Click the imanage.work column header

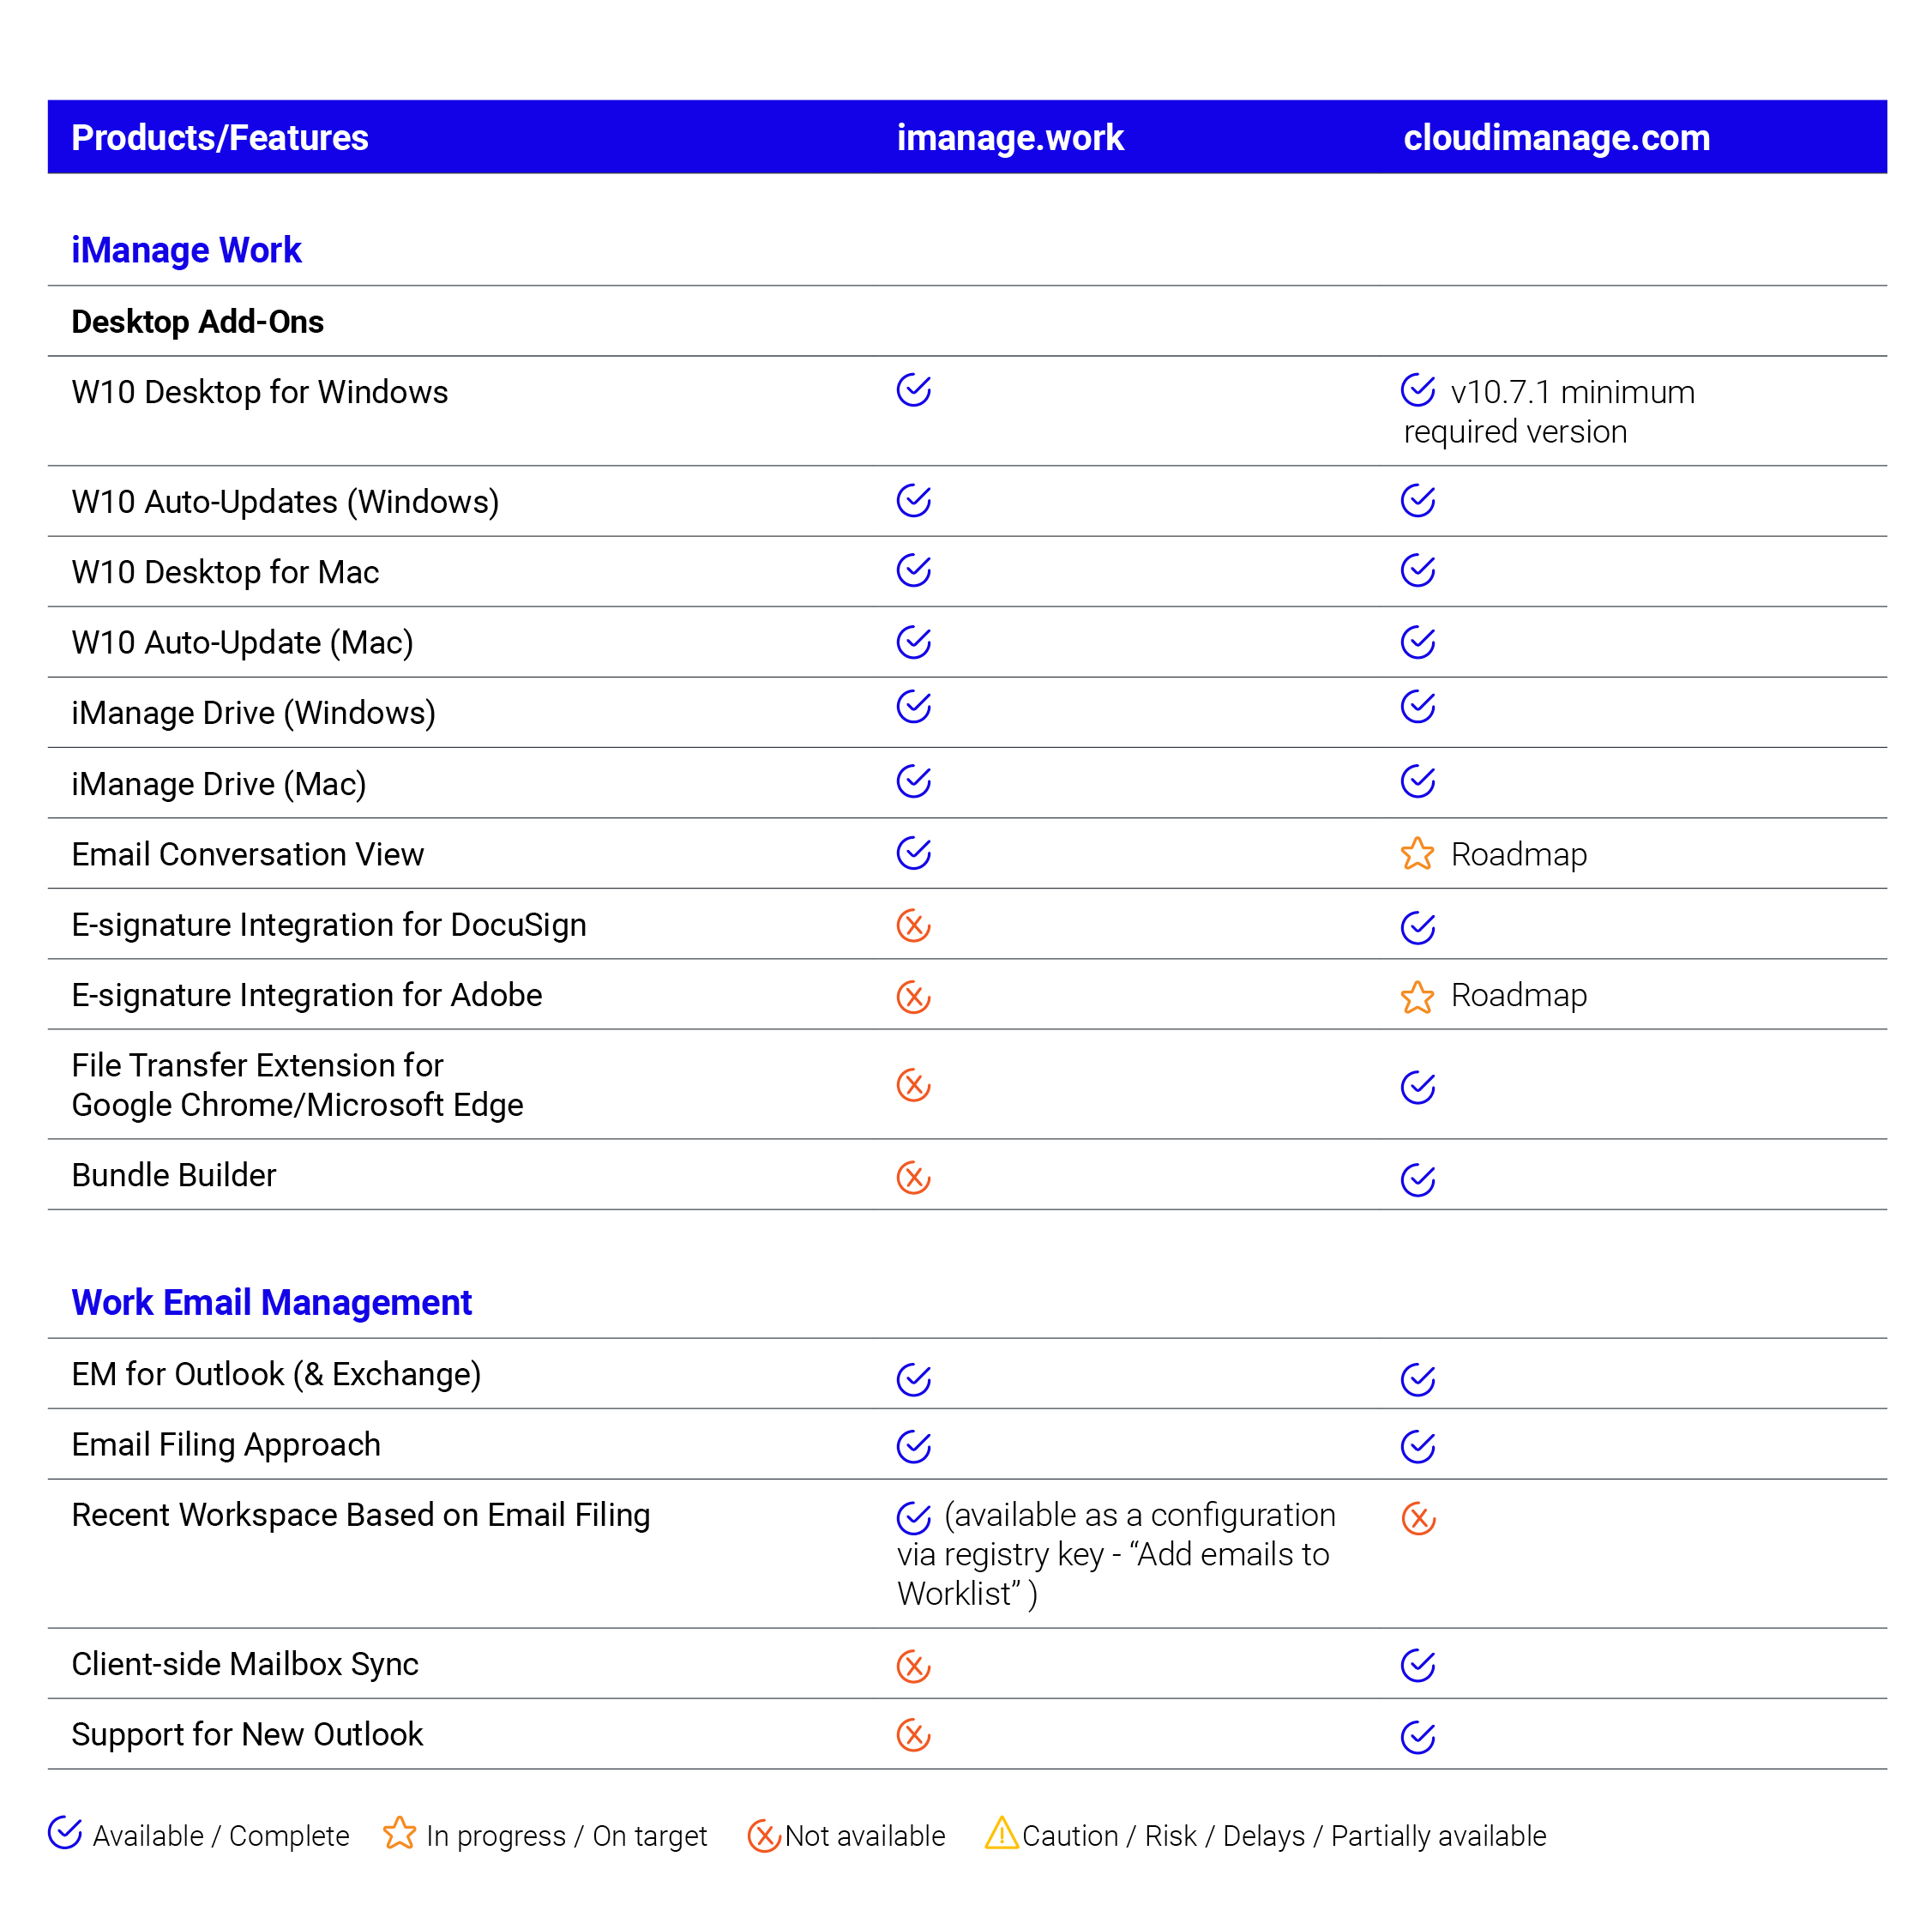pos(1010,138)
